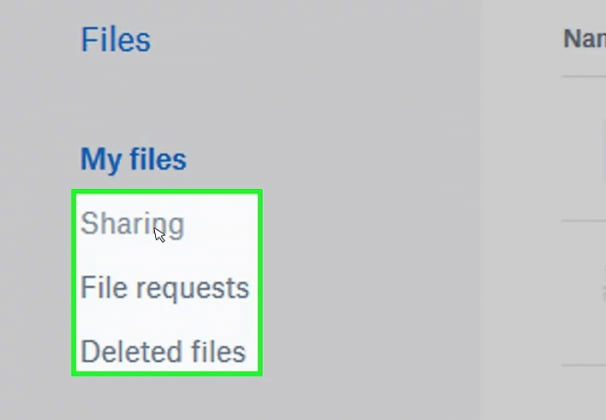The width and height of the screenshot is (606, 420).
Task: Click the Name header in file list
Action: pyautogui.click(x=585, y=39)
